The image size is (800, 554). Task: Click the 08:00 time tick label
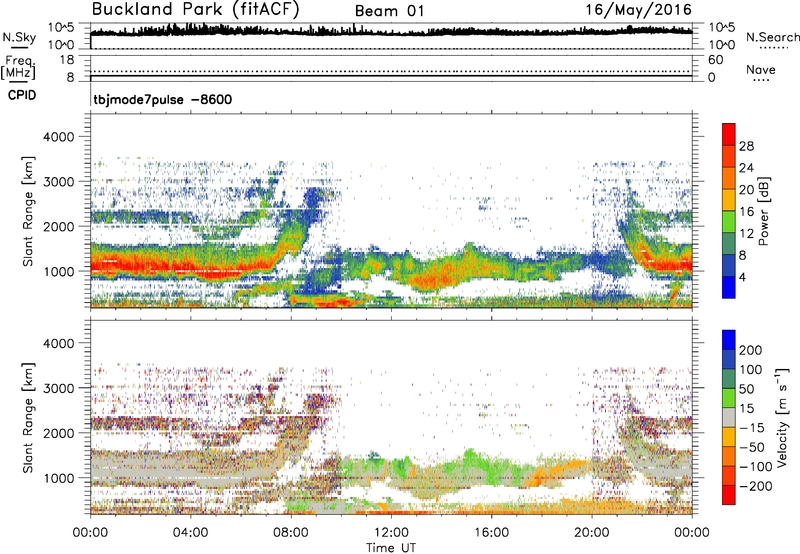coord(291,533)
